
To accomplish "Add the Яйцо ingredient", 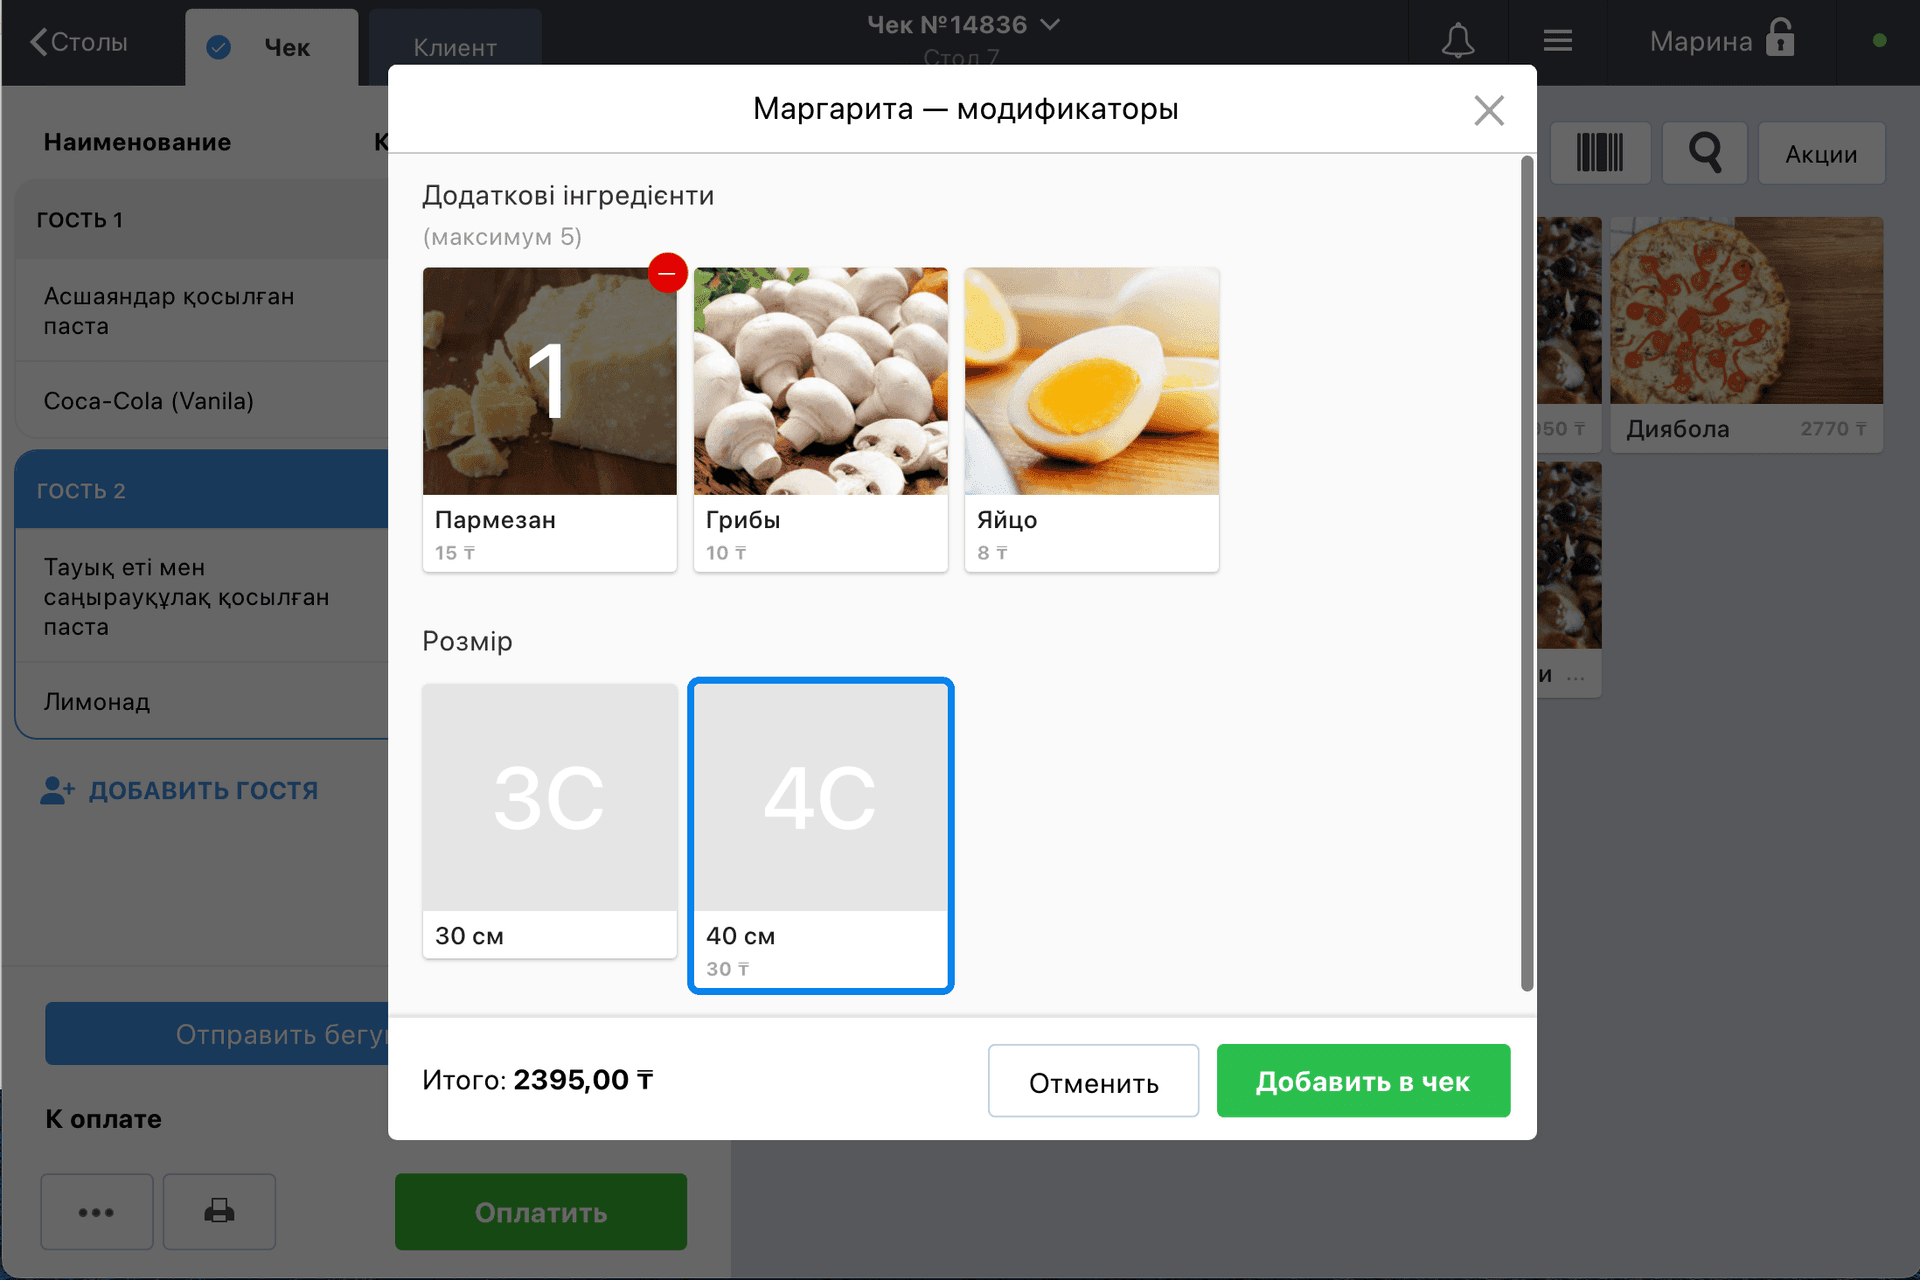I will click(1091, 419).
